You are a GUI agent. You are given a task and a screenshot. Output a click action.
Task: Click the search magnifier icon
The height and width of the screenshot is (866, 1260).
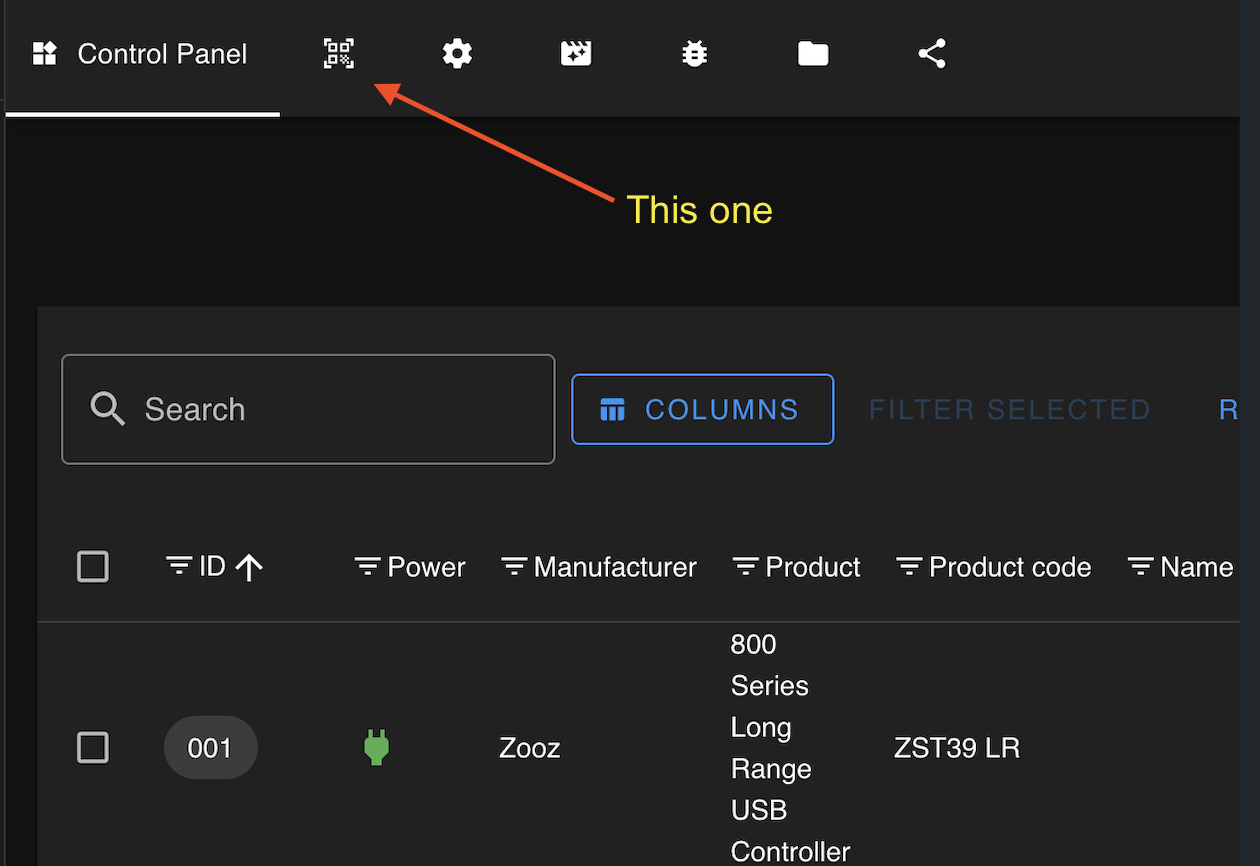click(108, 409)
